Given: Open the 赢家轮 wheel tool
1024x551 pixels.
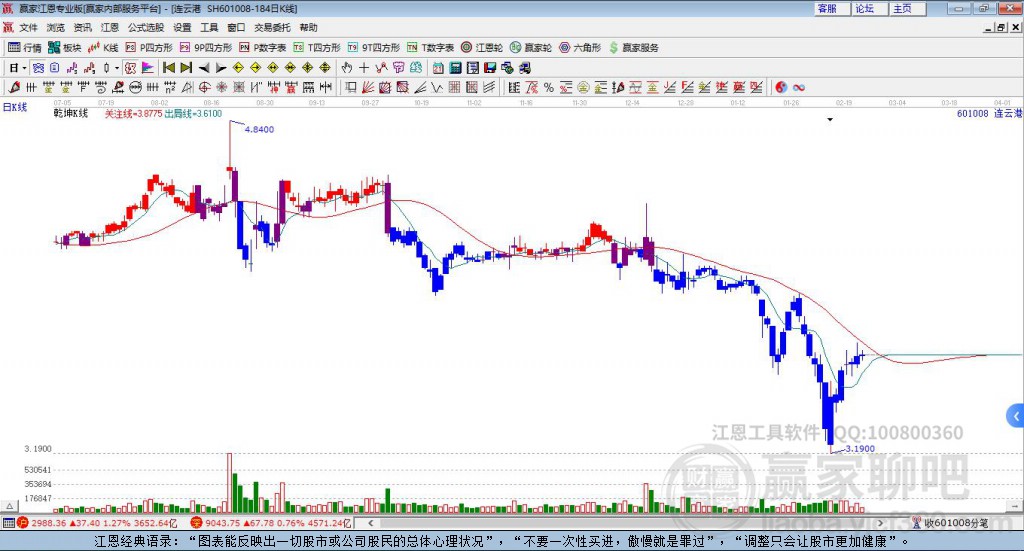Looking at the screenshot, I should coord(531,48).
